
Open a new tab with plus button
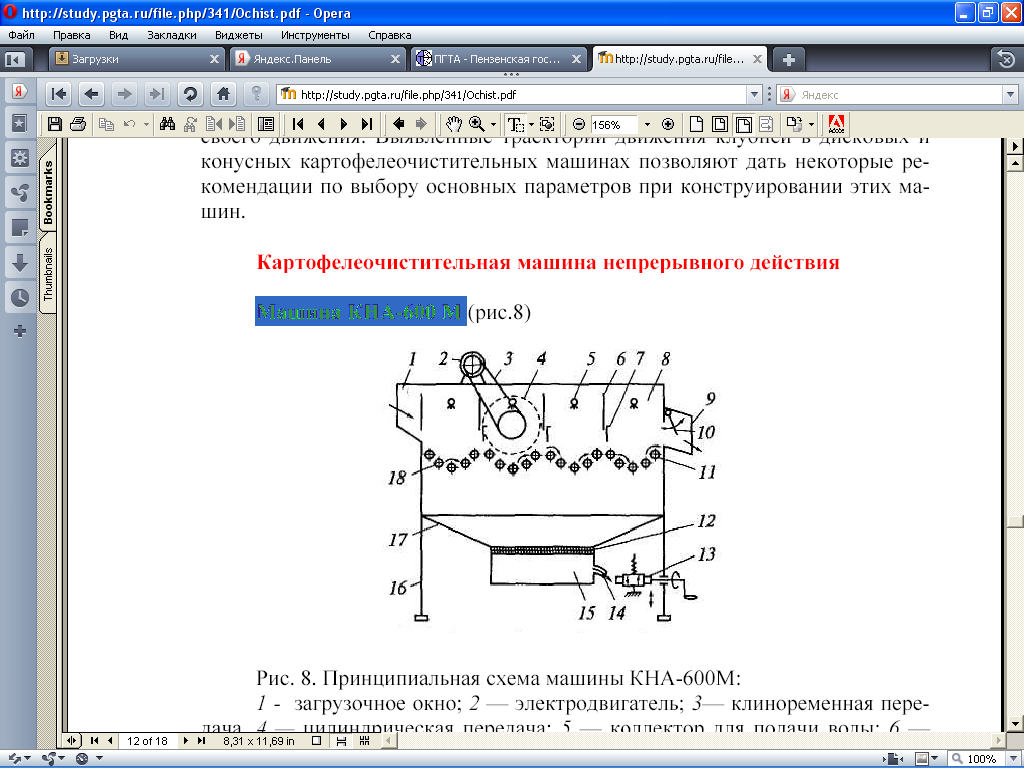[789, 59]
